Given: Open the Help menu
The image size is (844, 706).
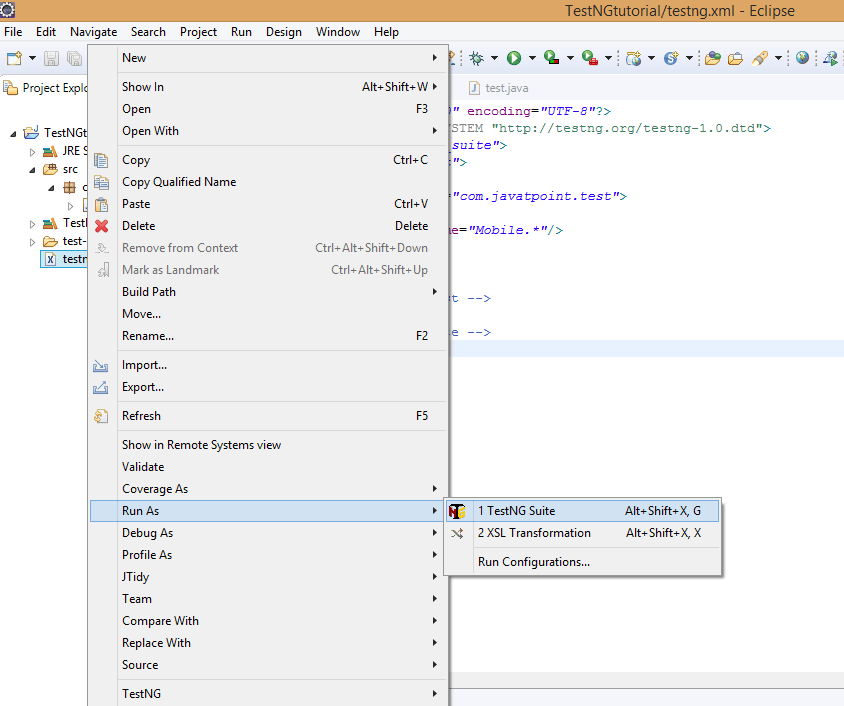Looking at the screenshot, I should [386, 32].
